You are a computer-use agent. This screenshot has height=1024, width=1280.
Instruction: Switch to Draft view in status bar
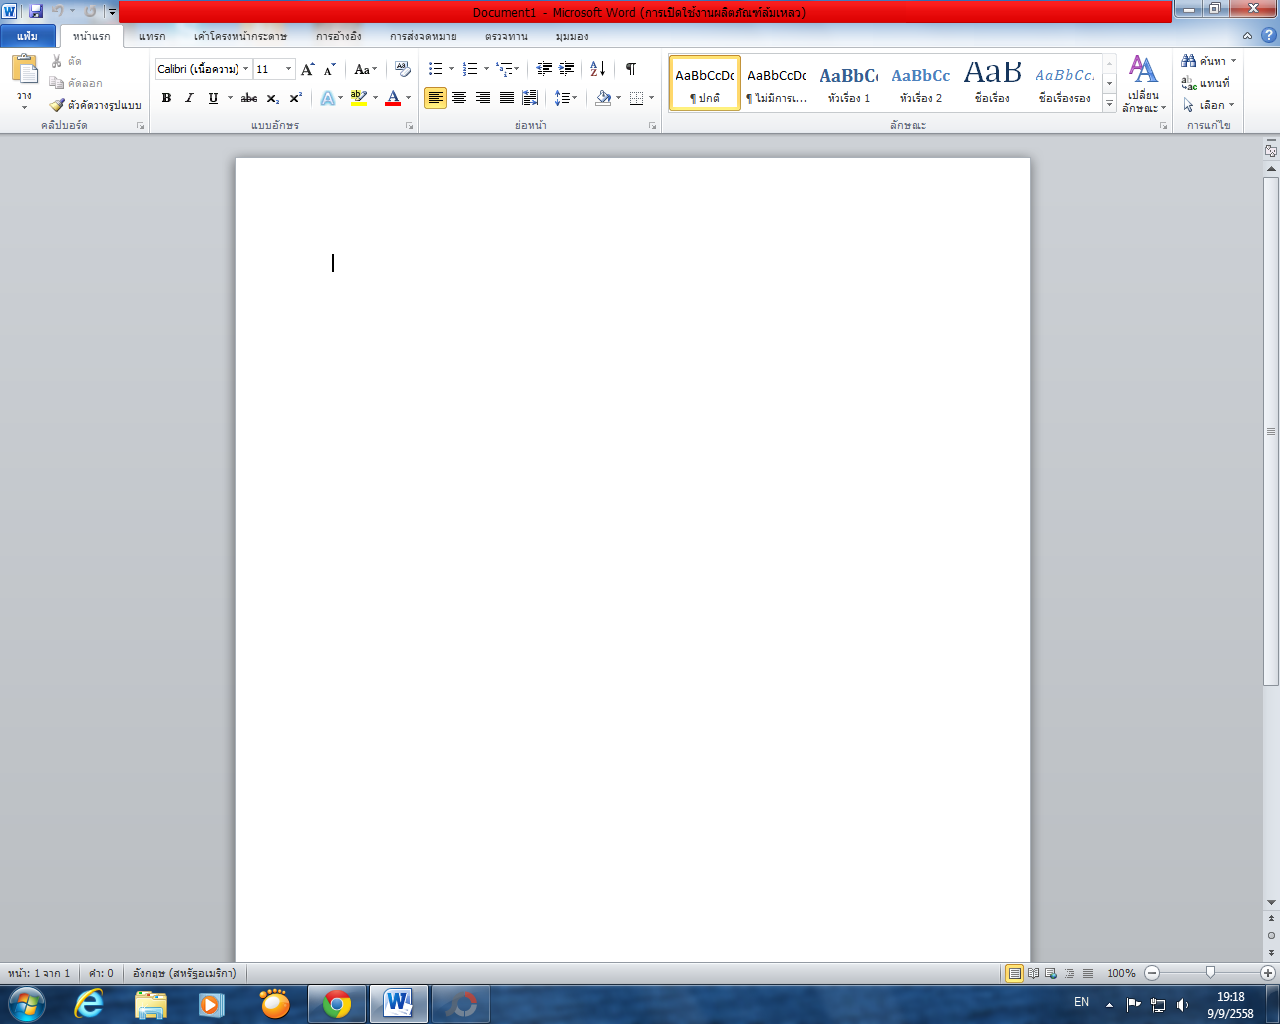click(1088, 973)
